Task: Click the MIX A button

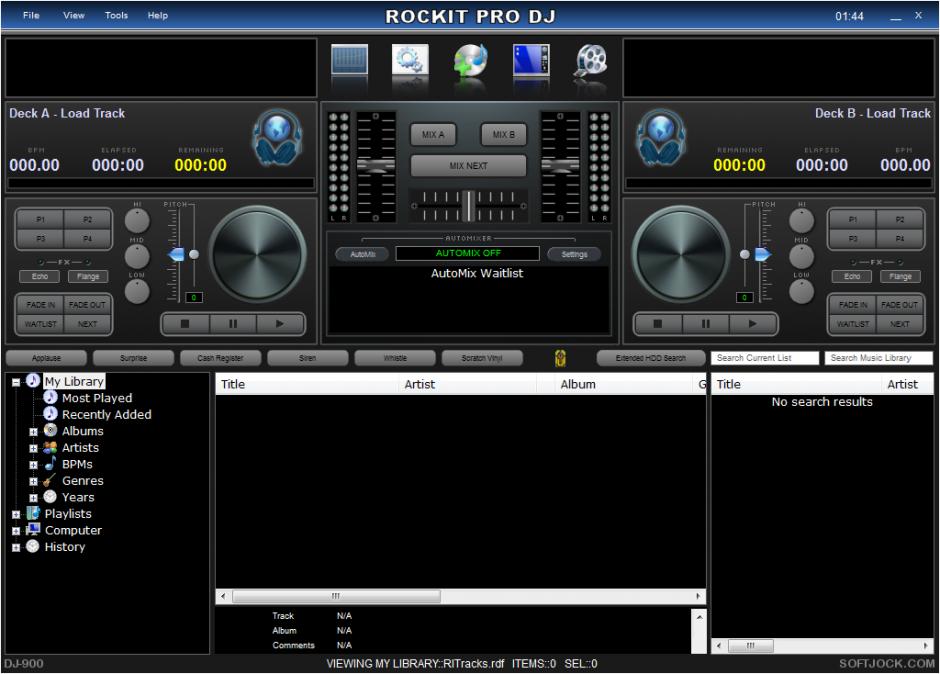Action: click(x=433, y=134)
